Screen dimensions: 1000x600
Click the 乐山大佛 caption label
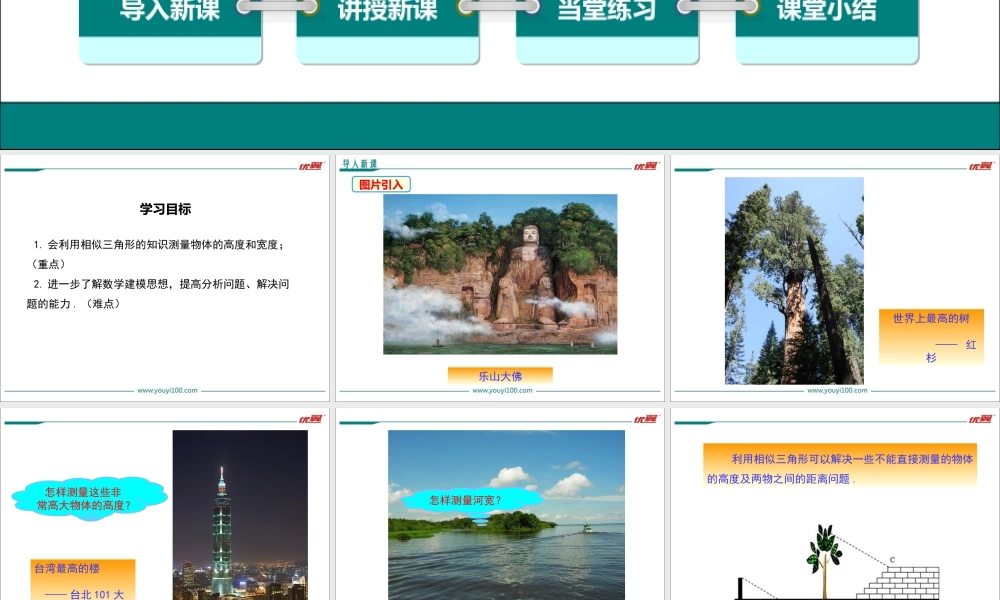pos(500,376)
